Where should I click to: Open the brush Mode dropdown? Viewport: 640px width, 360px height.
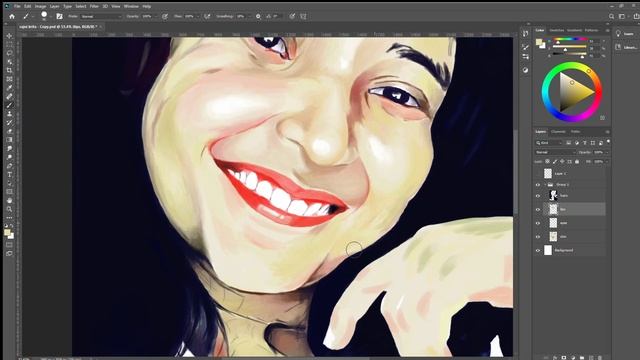click(x=101, y=16)
